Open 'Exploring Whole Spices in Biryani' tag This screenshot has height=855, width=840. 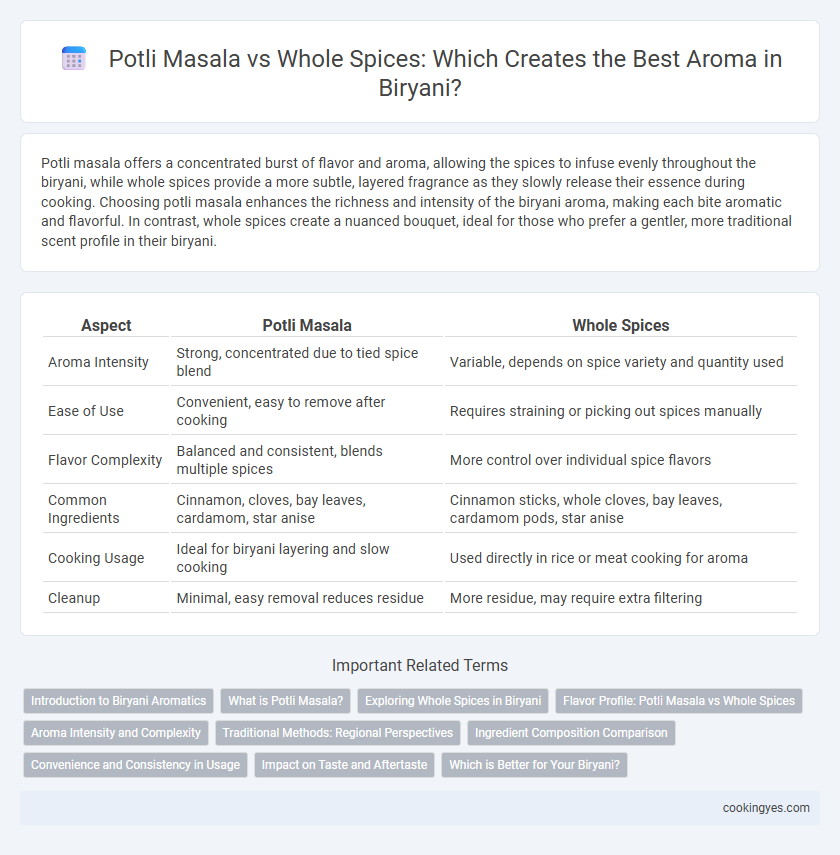453,701
